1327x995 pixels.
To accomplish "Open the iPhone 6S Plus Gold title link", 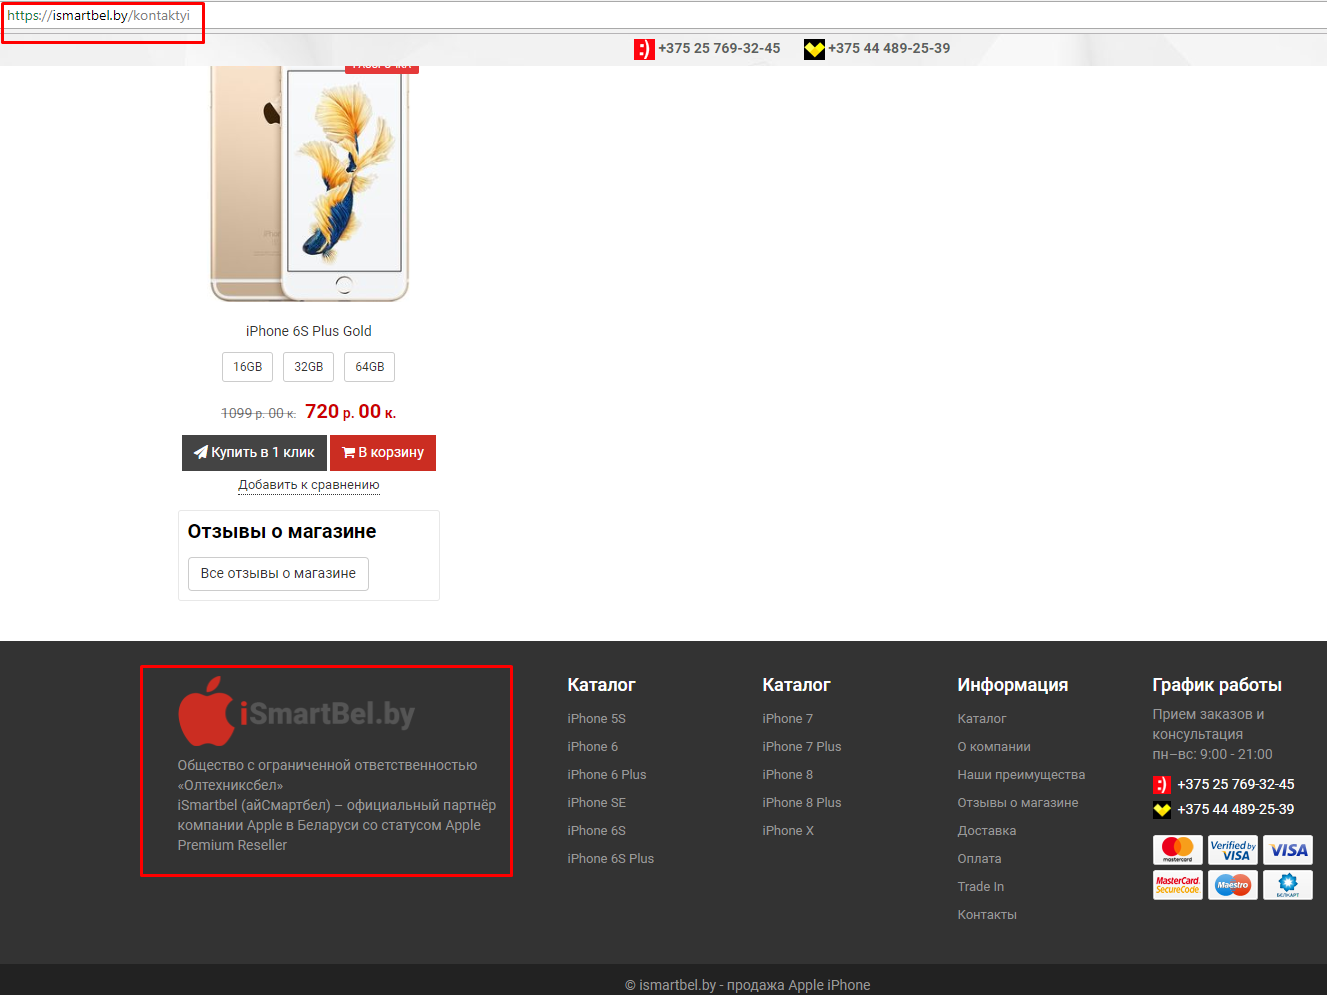I will (309, 331).
